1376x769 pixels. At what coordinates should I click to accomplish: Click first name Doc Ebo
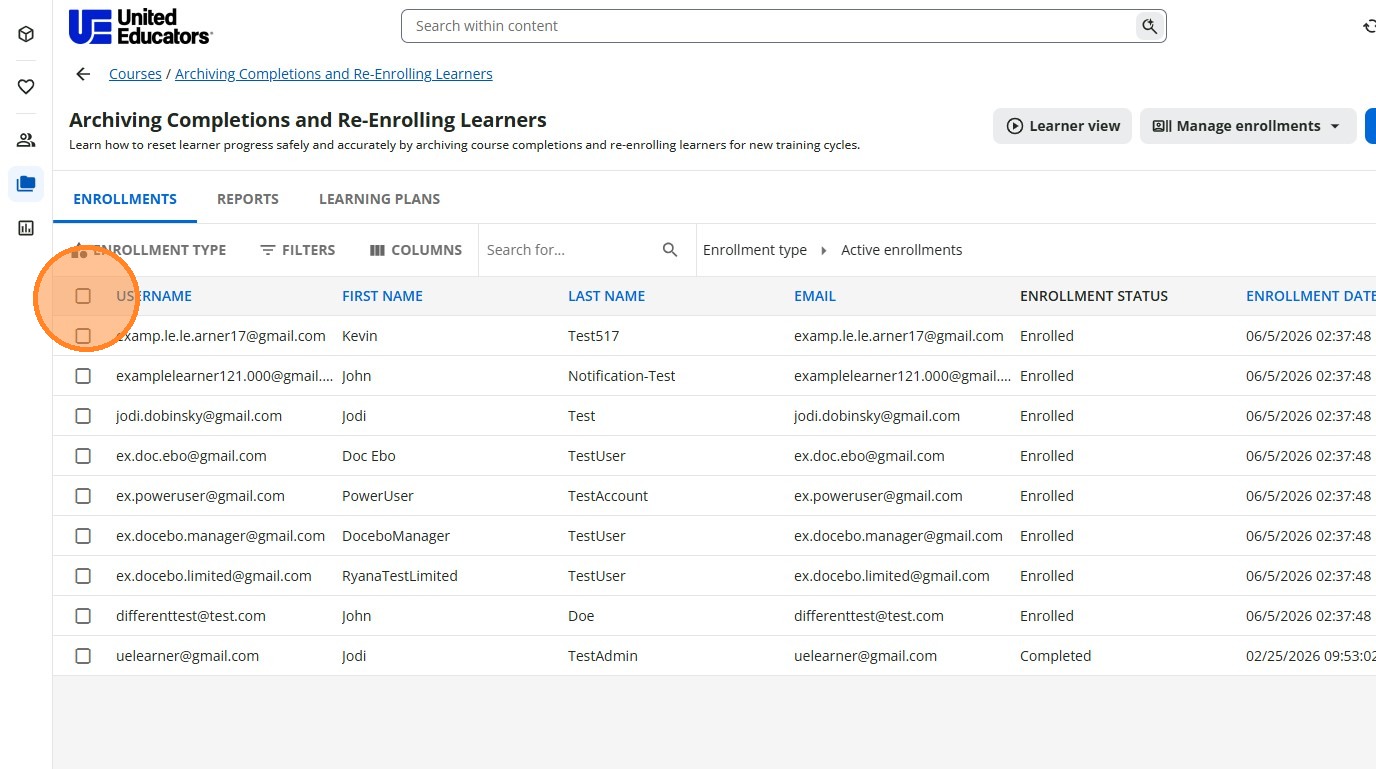click(369, 456)
